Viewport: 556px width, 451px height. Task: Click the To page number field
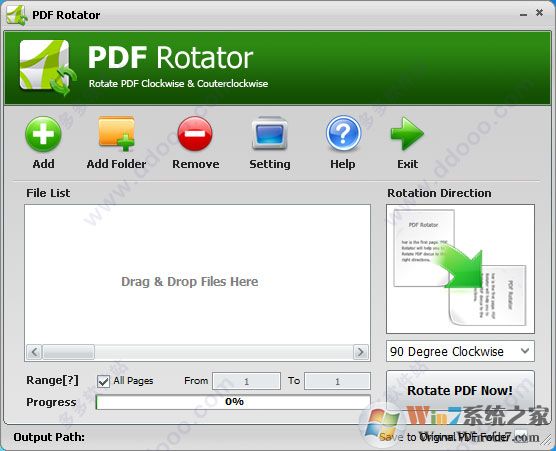point(337,381)
